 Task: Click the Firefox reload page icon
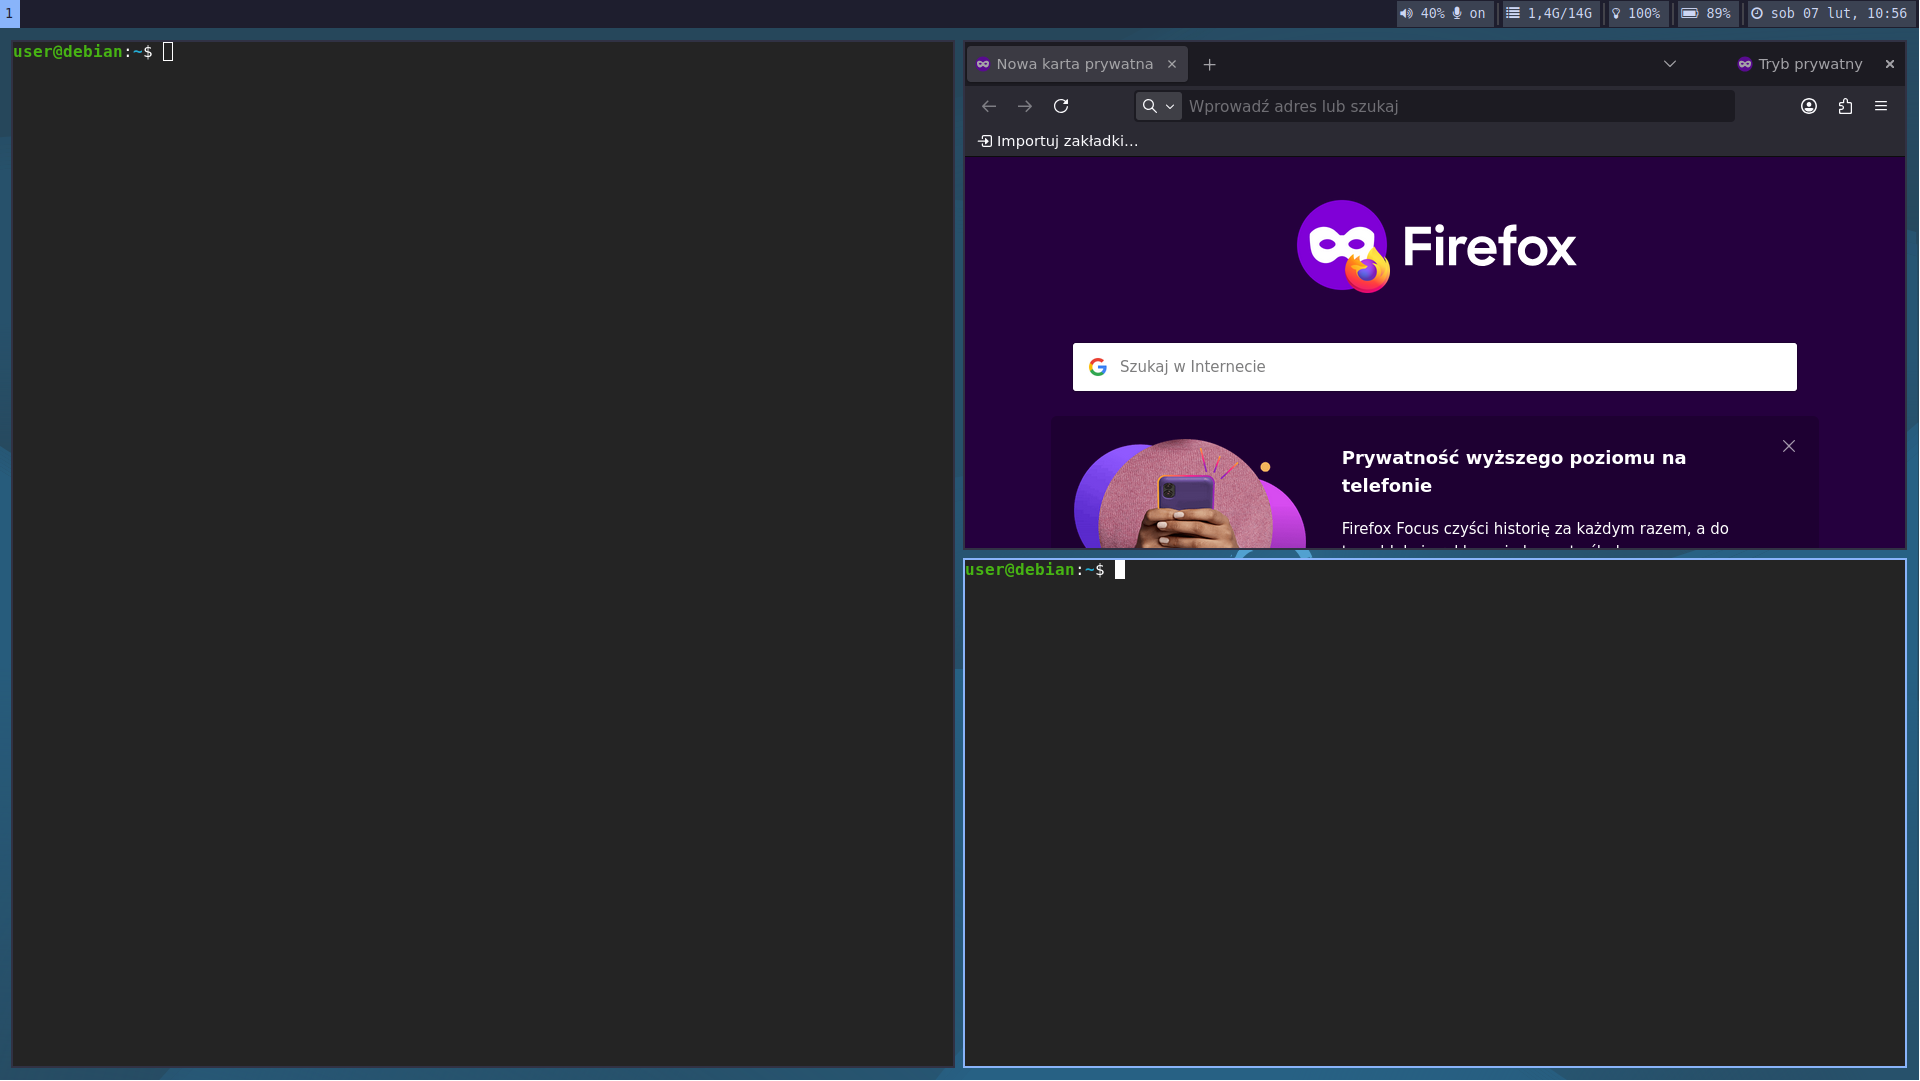pos(1061,106)
